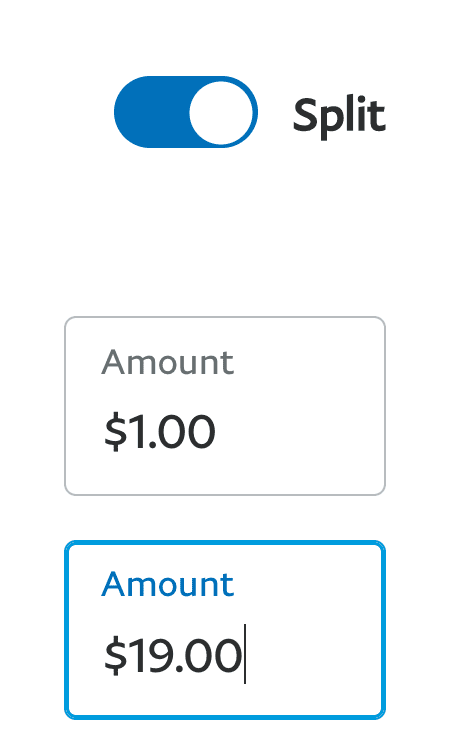450x754 pixels.
Task: Click the $1.00 value text
Action: [x=160, y=432]
